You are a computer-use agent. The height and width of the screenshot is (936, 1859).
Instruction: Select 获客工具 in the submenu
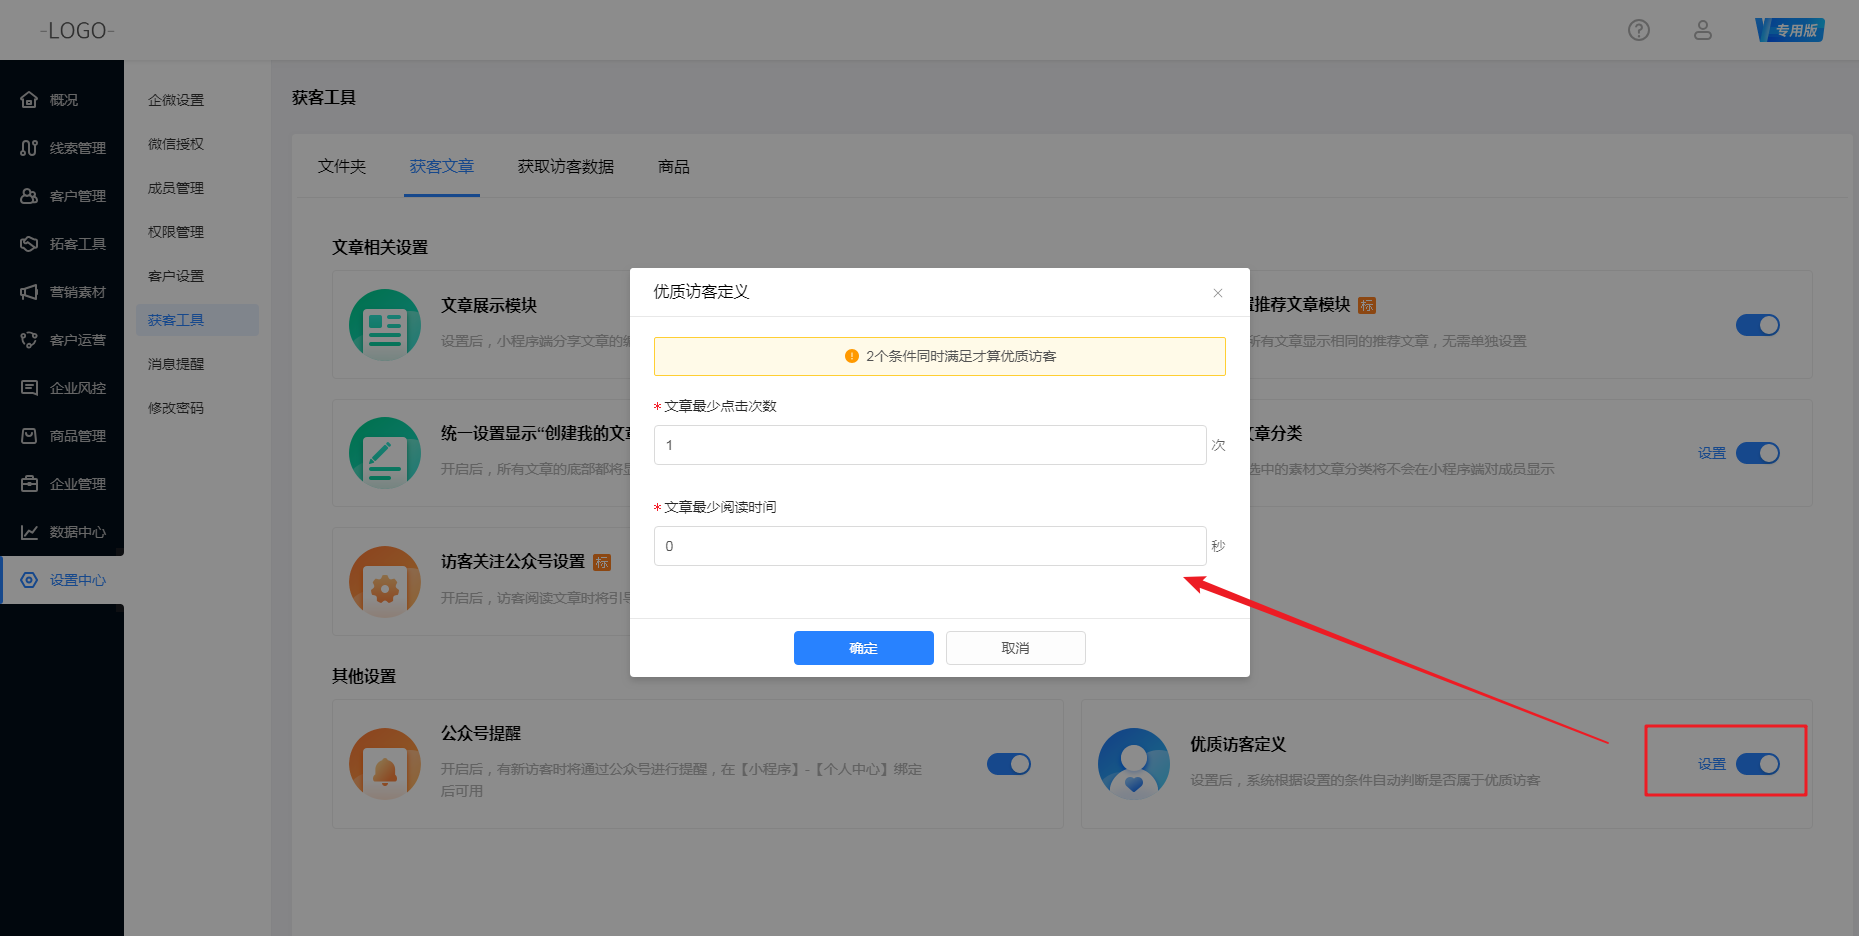[197, 320]
